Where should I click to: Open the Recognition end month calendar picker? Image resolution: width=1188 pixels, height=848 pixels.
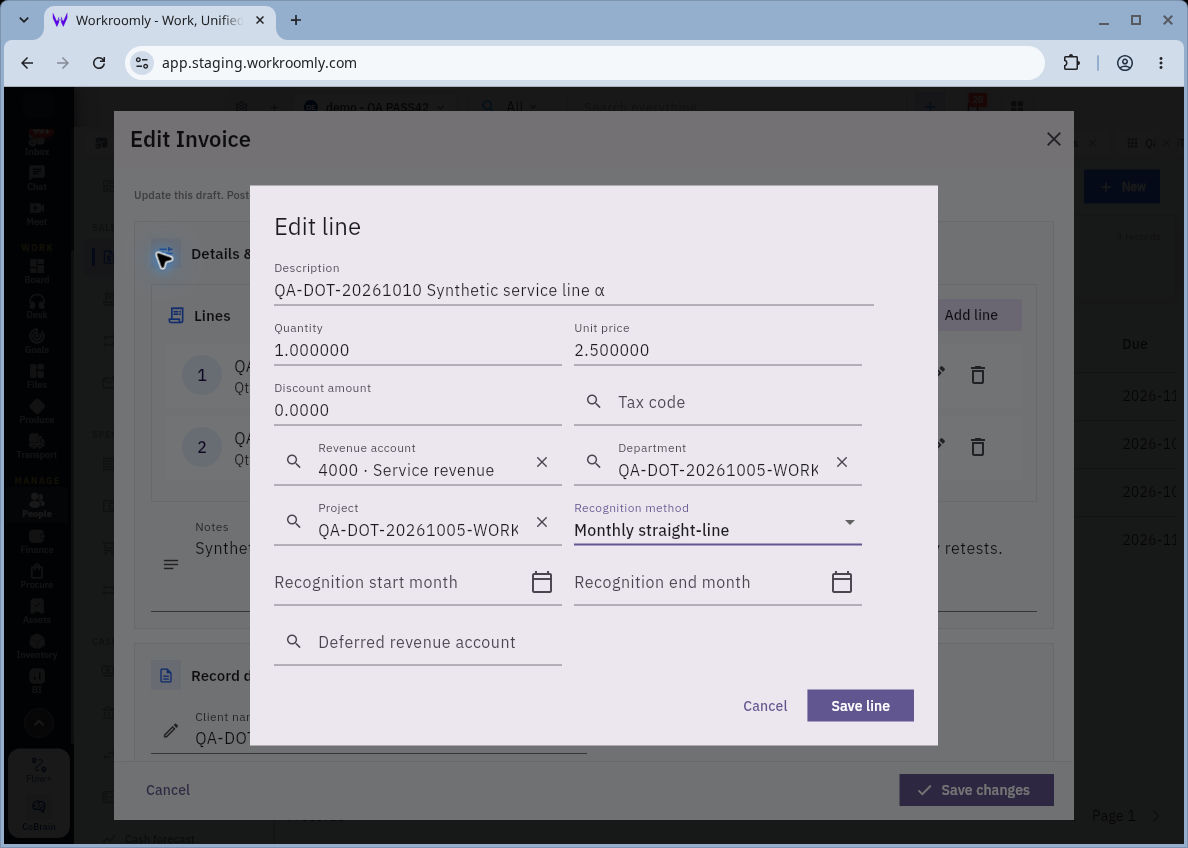[842, 582]
